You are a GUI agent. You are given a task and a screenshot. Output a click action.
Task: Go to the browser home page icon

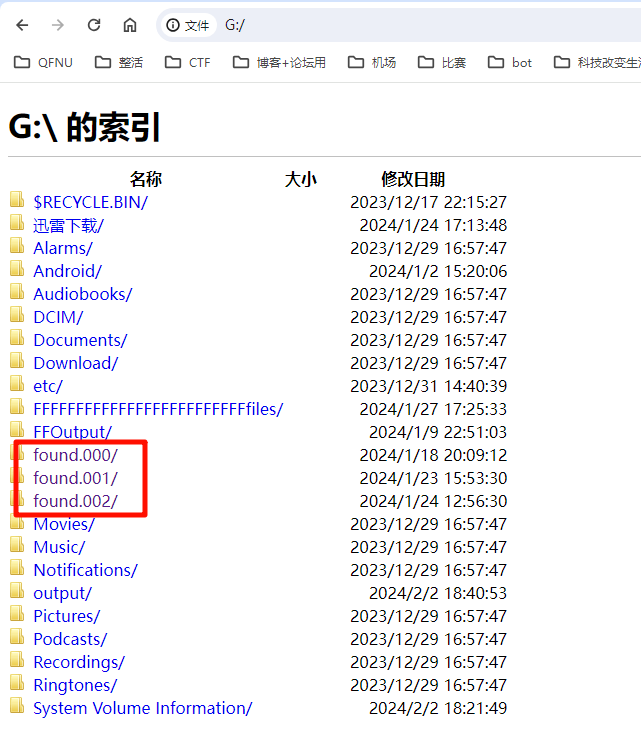(x=130, y=25)
